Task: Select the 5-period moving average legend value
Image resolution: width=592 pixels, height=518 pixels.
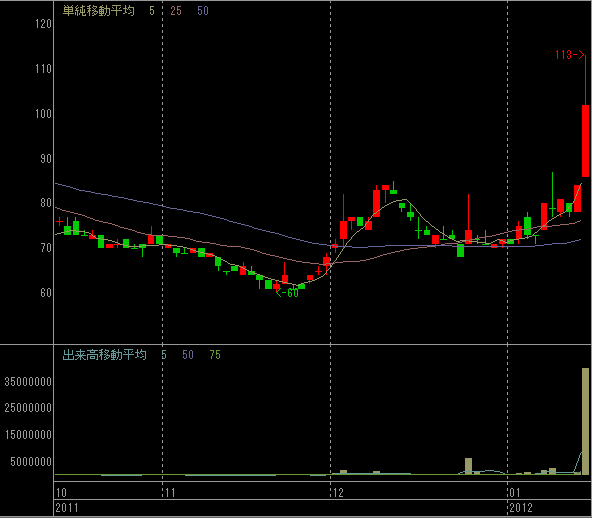Action: click(152, 11)
